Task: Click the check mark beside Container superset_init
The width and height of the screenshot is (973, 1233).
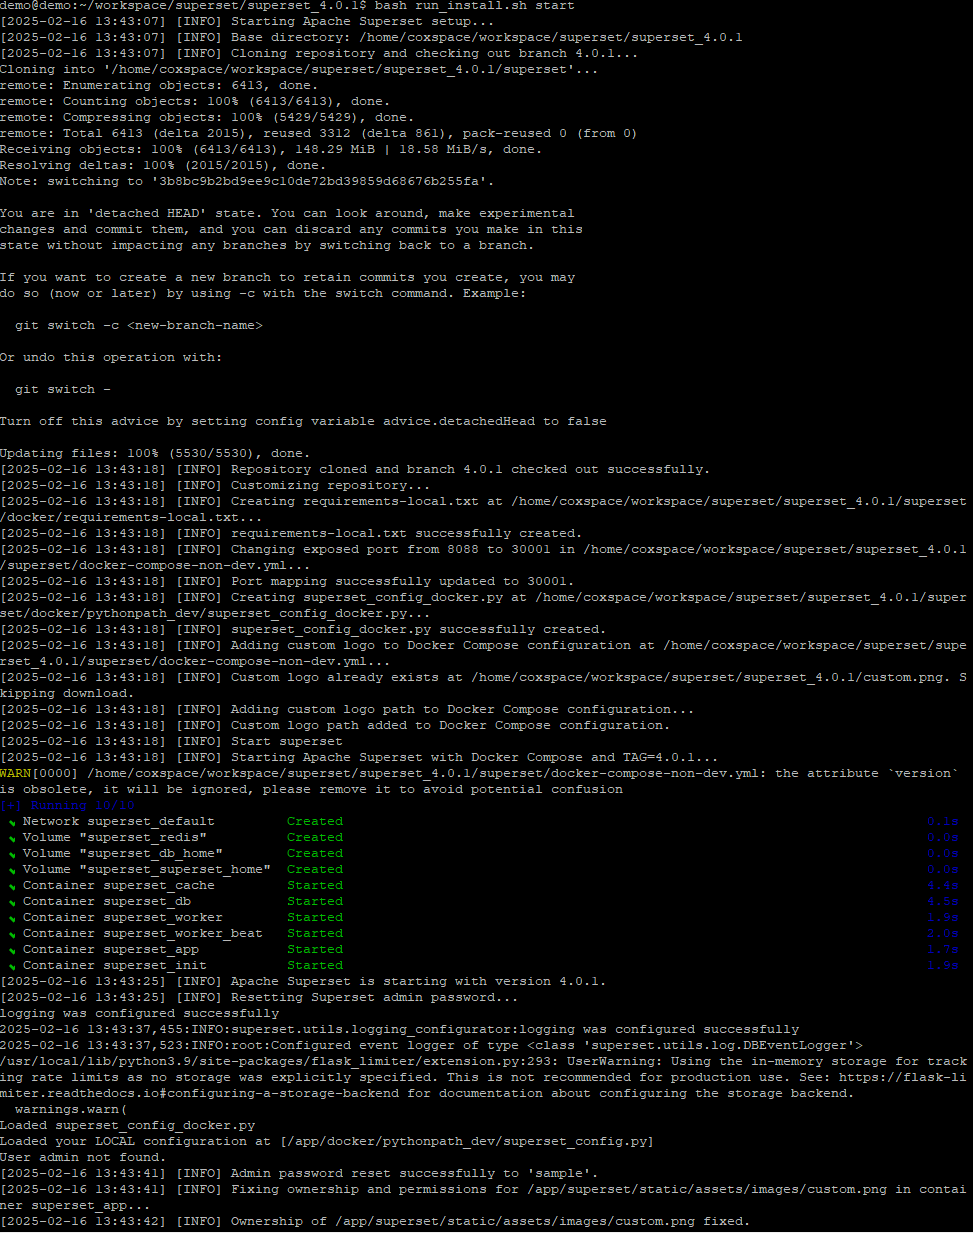Action: coord(12,966)
